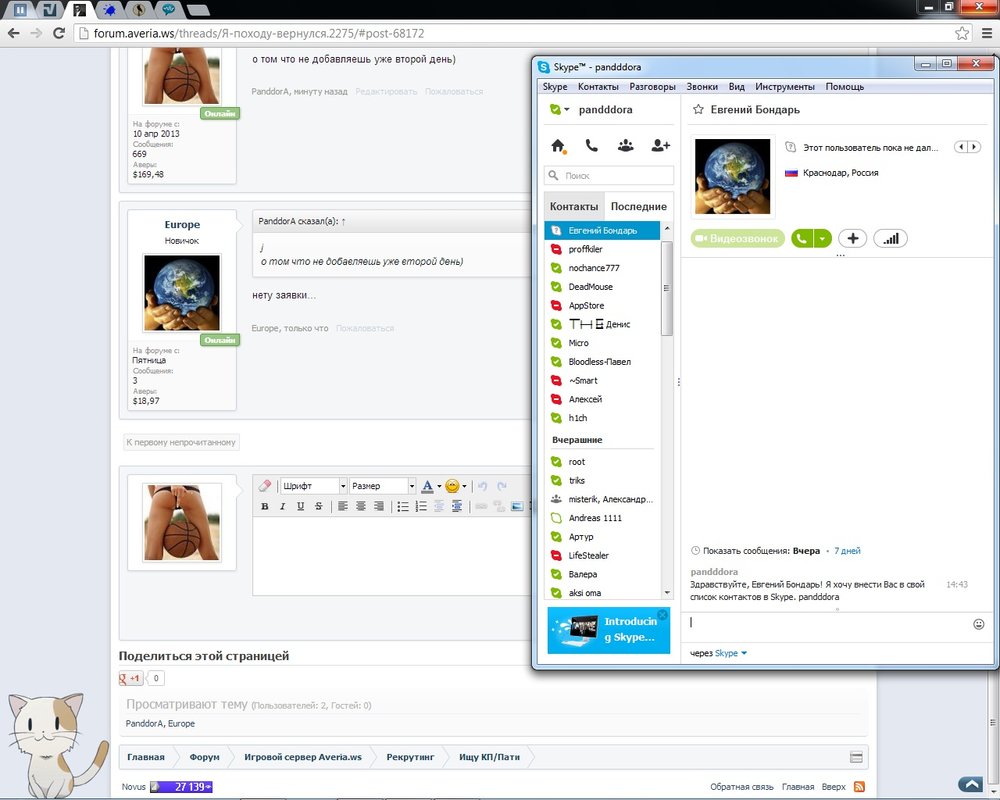Screen dimensions: 1000x800
Task: Insert image using forum editor picture icon
Action: 517,507
